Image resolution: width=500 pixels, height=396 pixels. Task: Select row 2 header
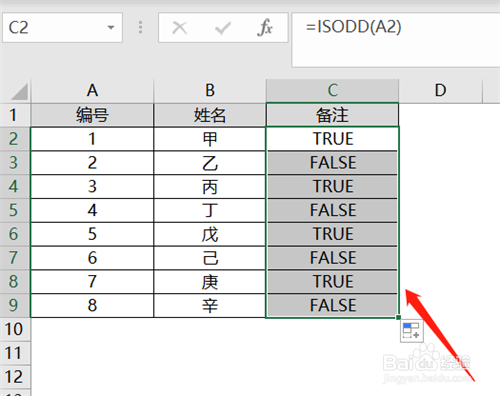15,139
